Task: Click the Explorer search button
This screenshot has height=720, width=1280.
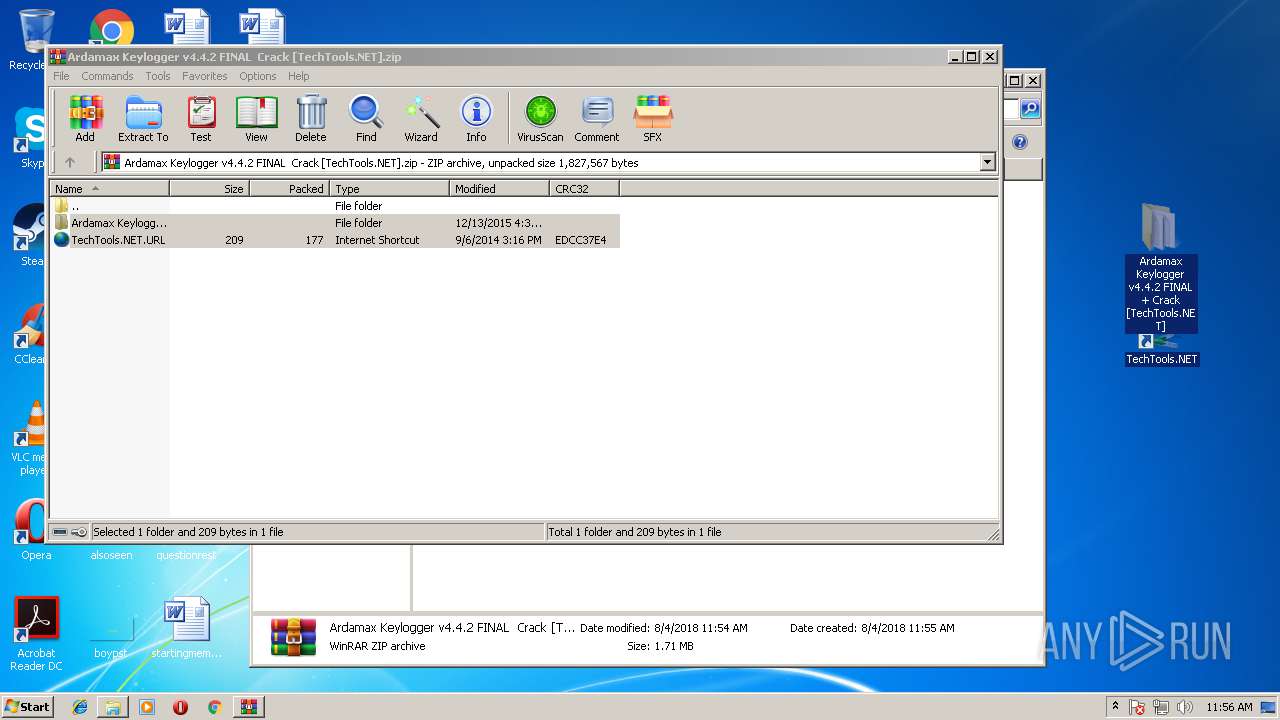Action: click(x=1029, y=109)
